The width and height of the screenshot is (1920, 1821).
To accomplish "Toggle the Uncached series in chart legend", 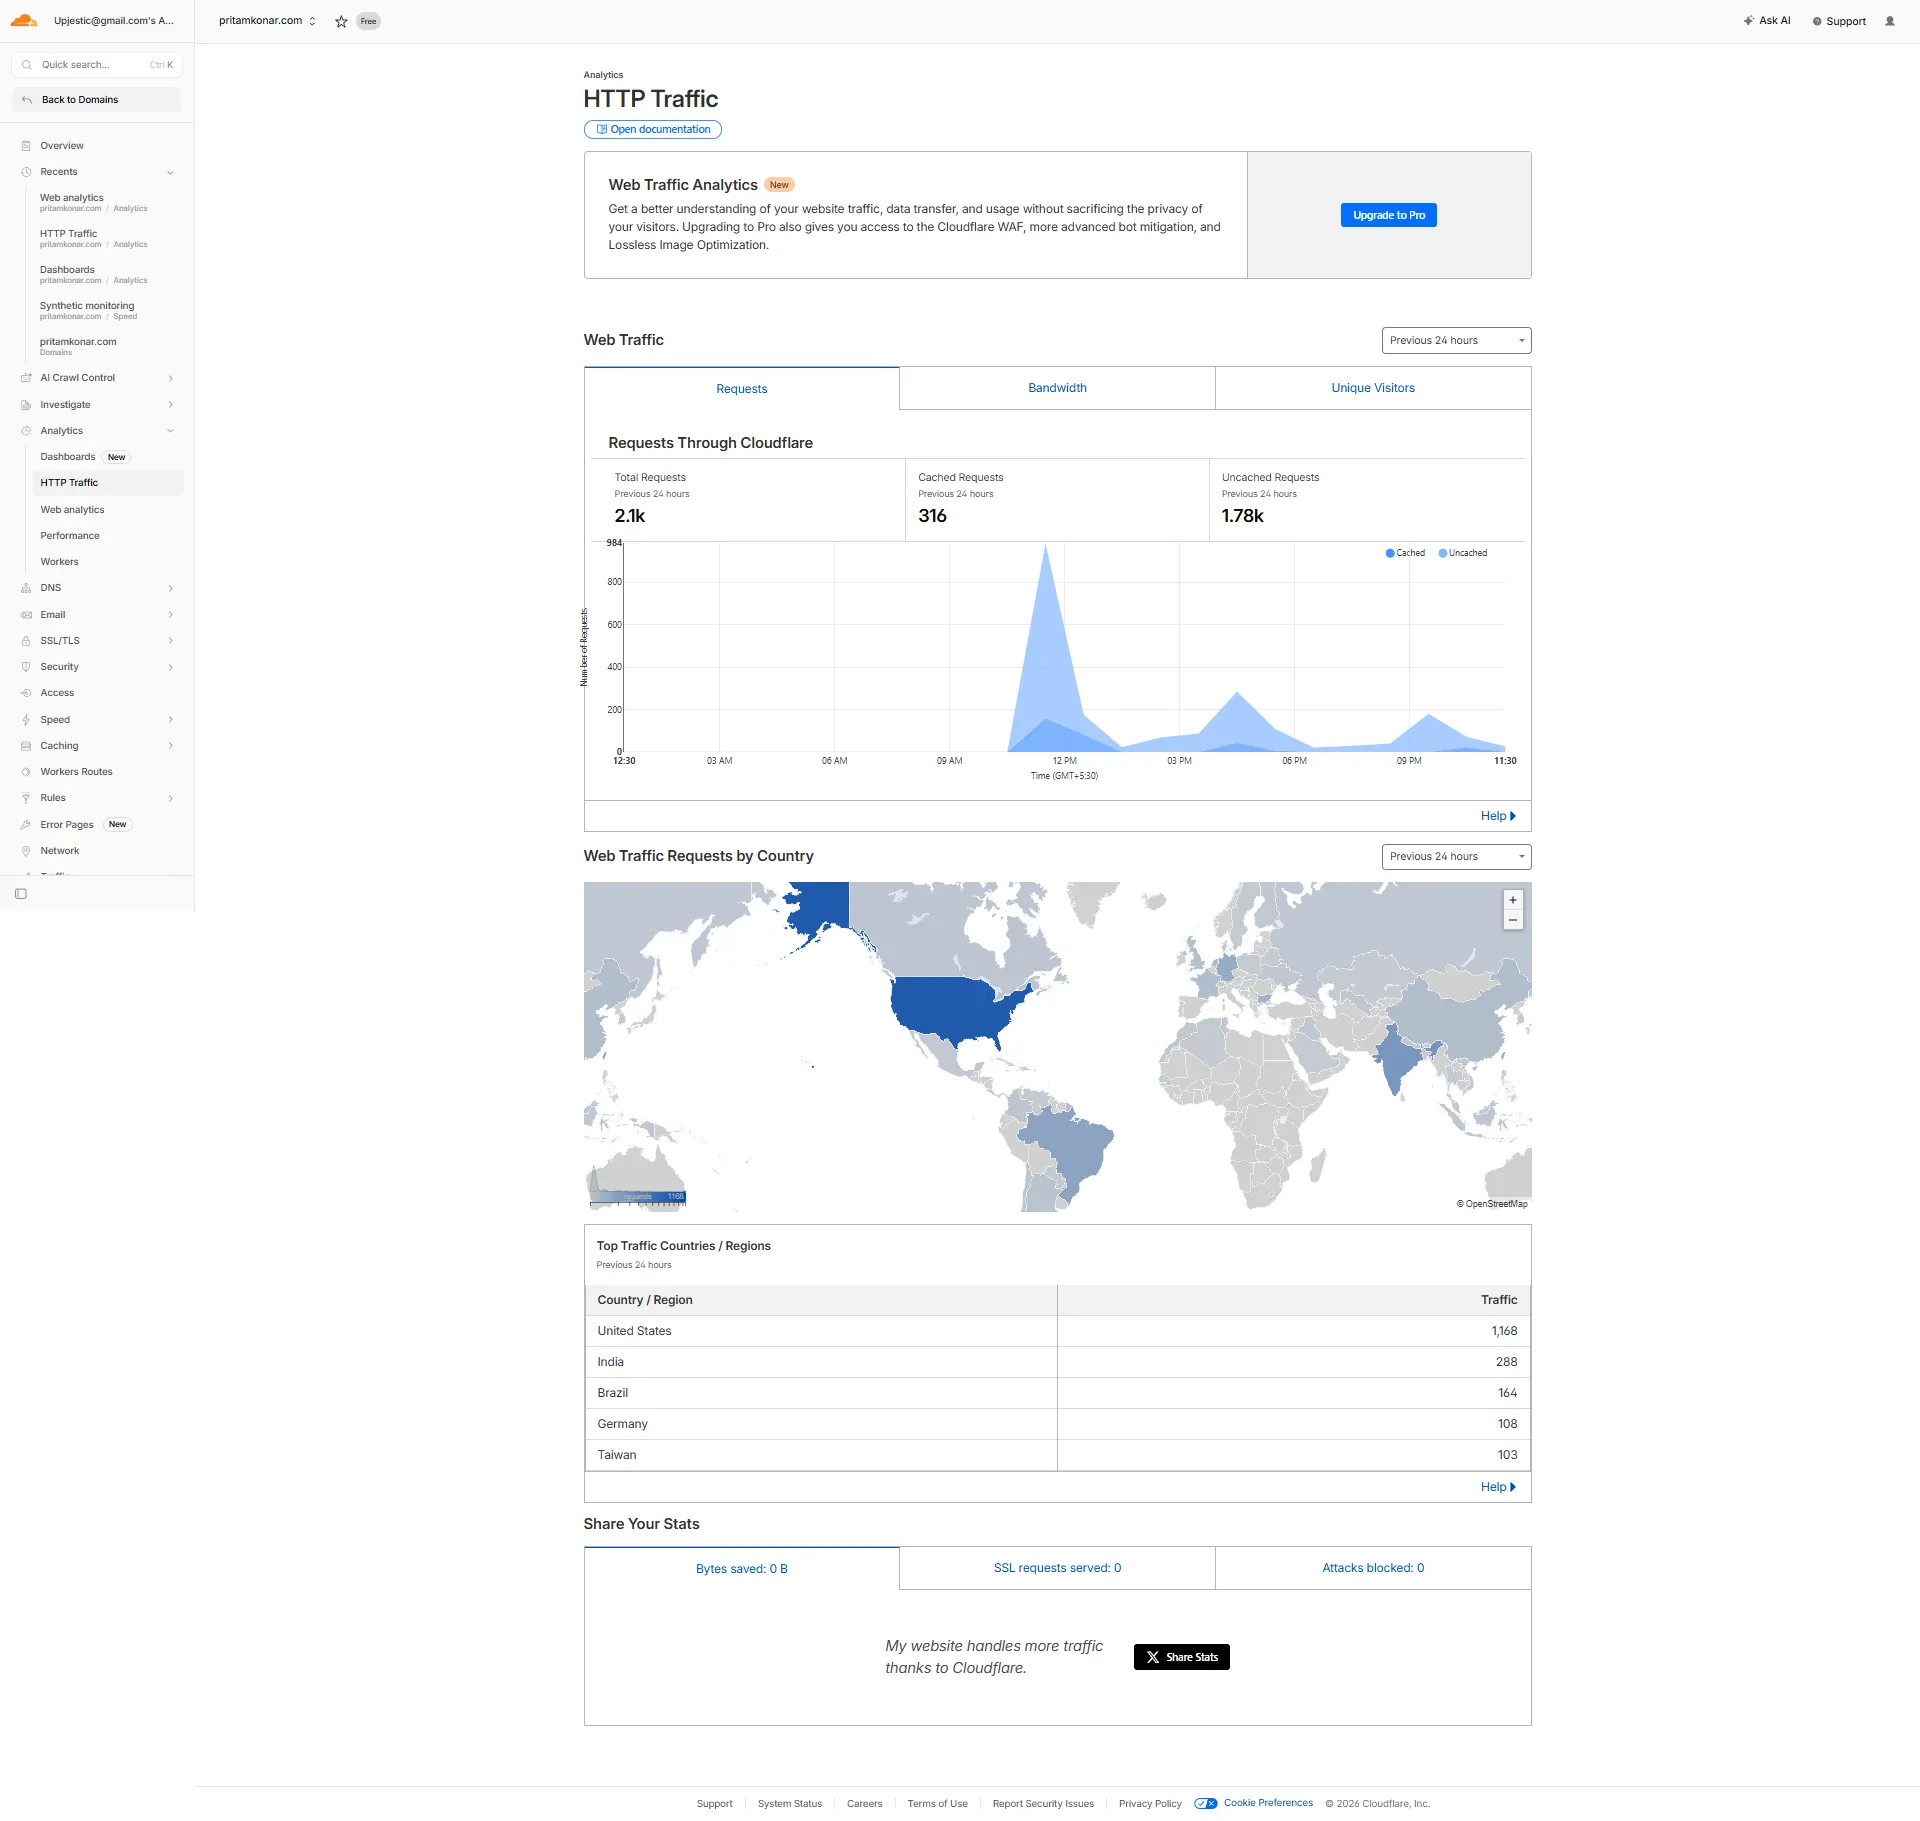I will [x=1463, y=553].
